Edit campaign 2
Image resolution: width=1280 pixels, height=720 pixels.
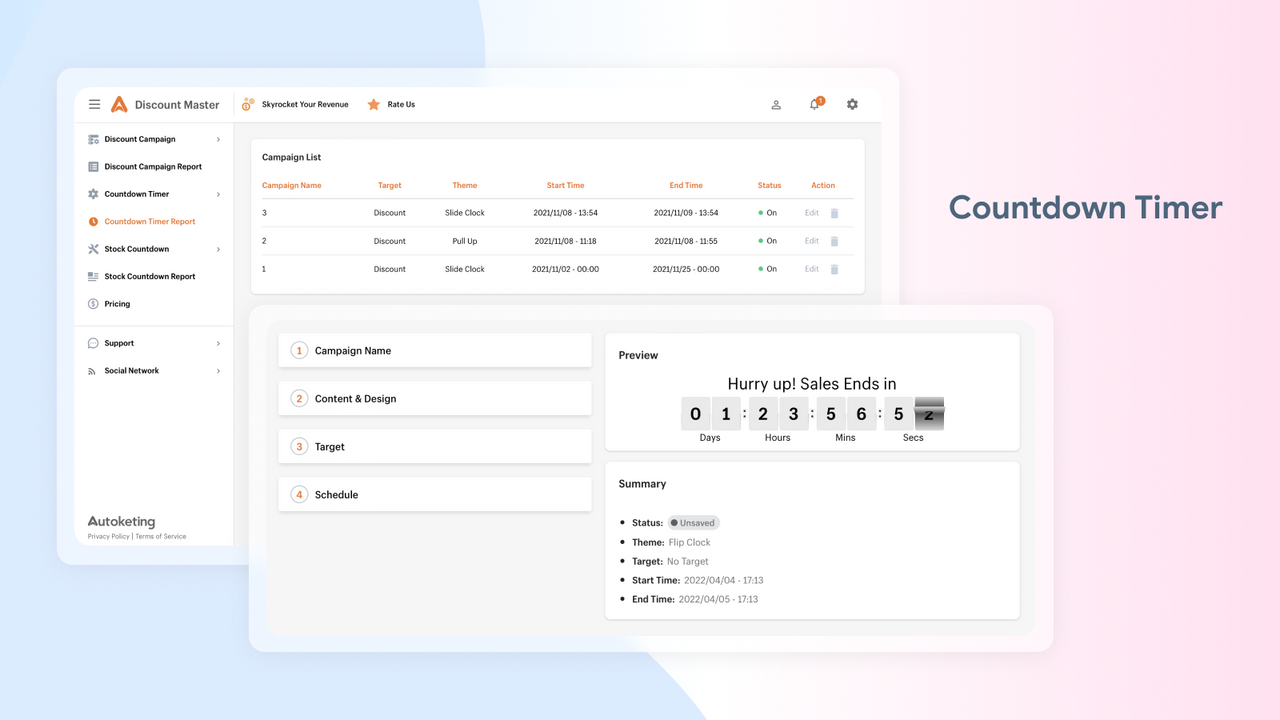coord(812,241)
